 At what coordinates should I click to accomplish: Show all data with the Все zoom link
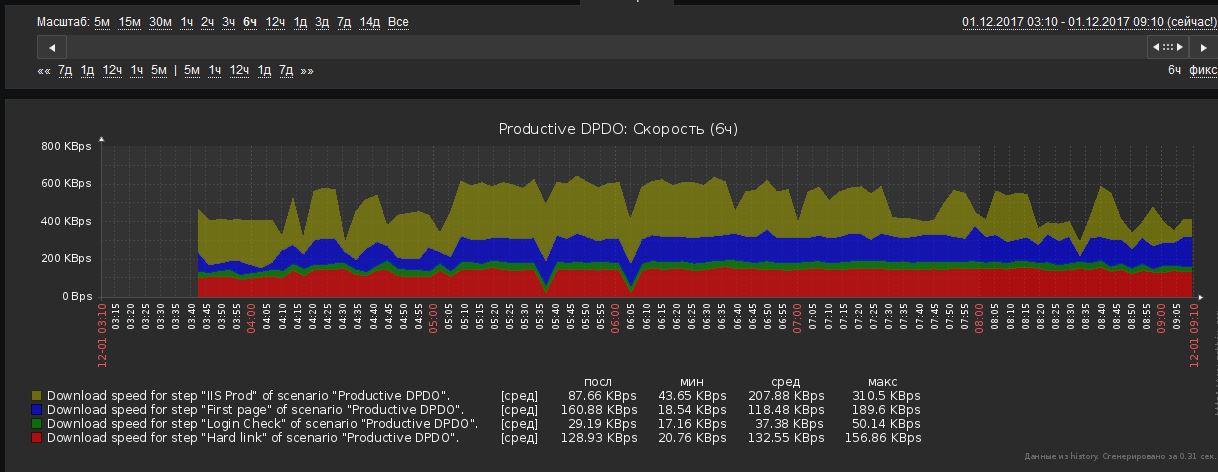398,22
